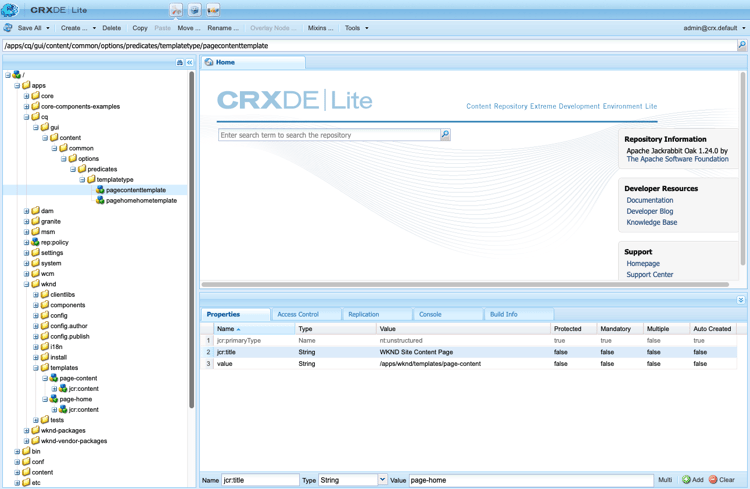Open the Create dropdown arrow

[x=94, y=28]
